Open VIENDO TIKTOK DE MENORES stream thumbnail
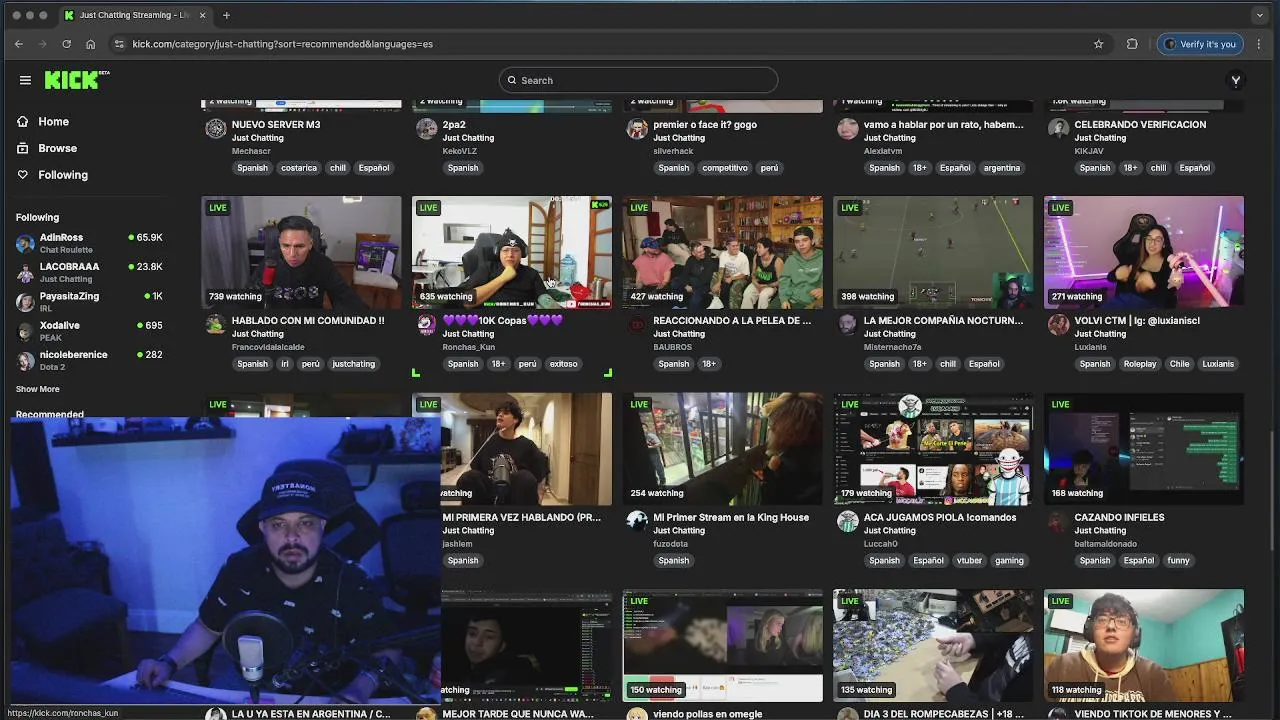 coord(1144,646)
